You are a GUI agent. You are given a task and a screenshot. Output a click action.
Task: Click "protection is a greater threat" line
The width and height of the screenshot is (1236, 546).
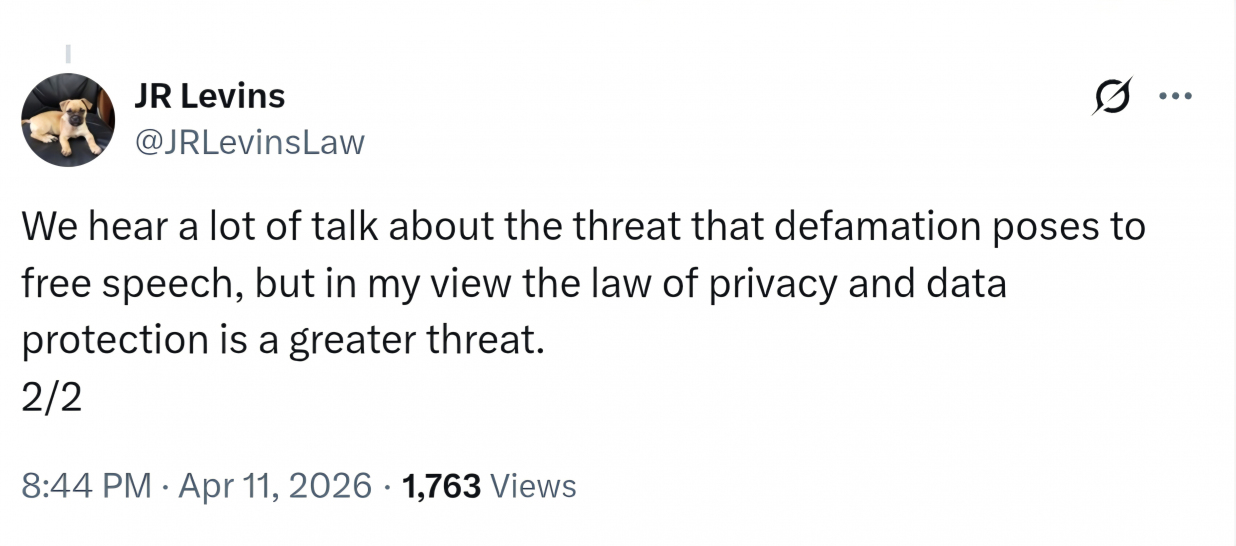pyautogui.click(x=283, y=341)
